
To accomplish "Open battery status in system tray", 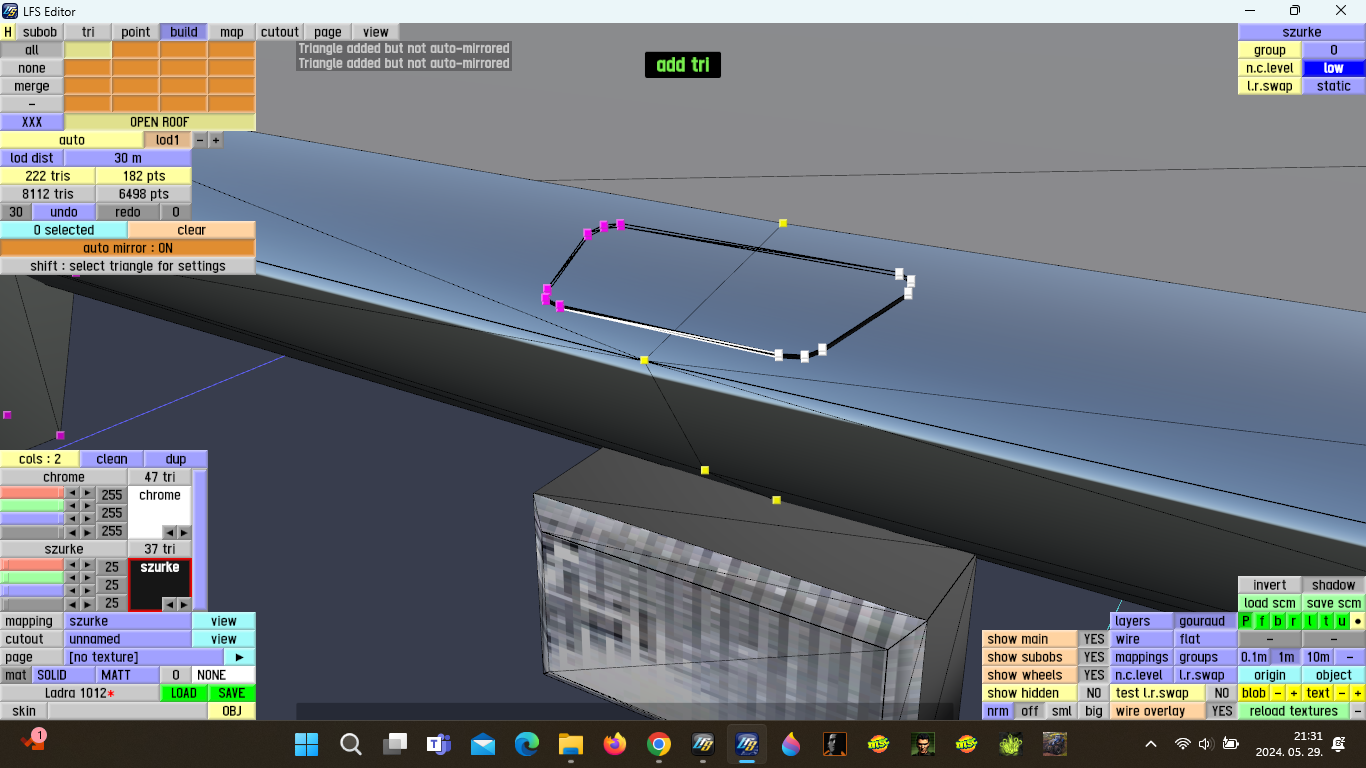I will pyautogui.click(x=1230, y=744).
